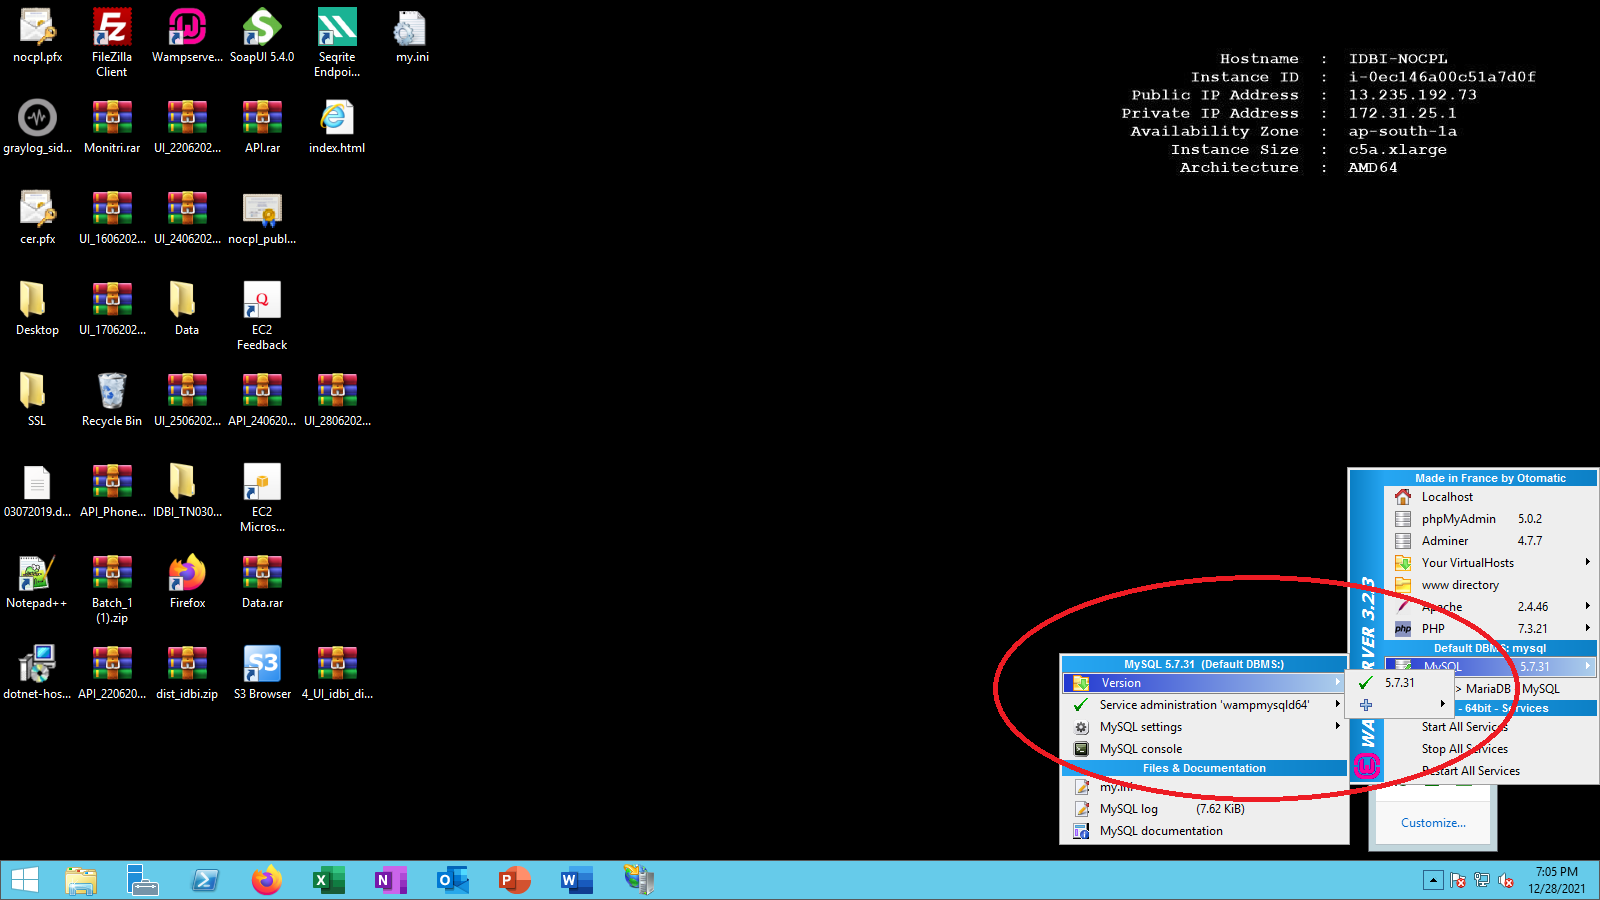Select the SSL folder on desktop
This screenshot has height=900, width=1600.
[x=37, y=400]
